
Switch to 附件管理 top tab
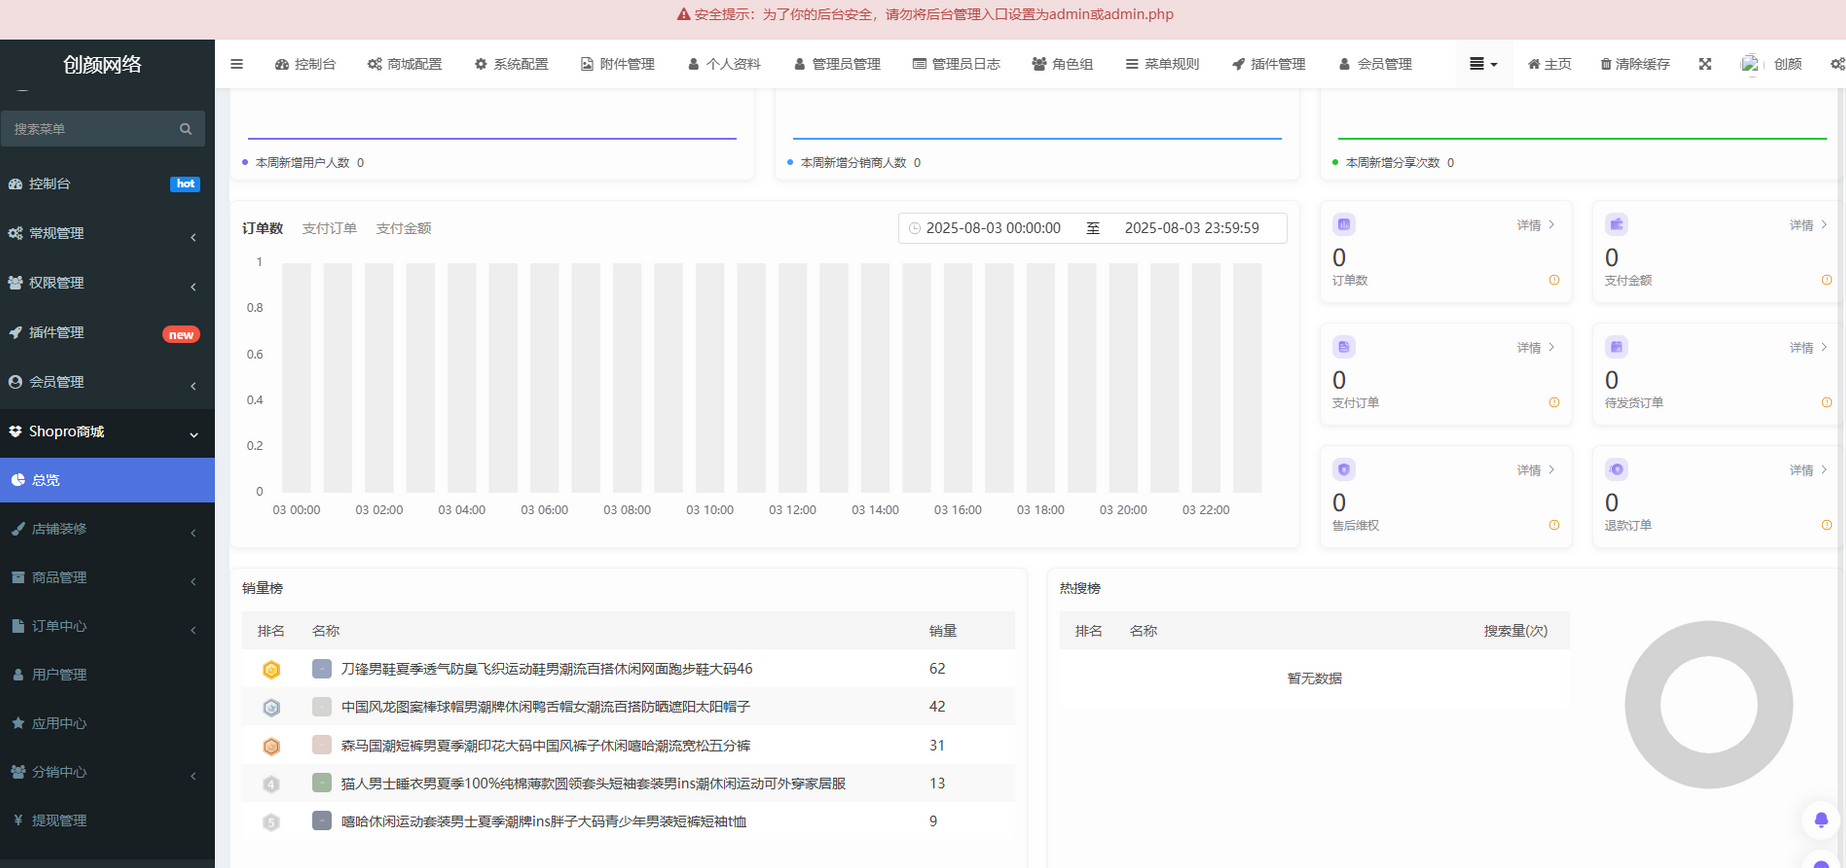617,64
